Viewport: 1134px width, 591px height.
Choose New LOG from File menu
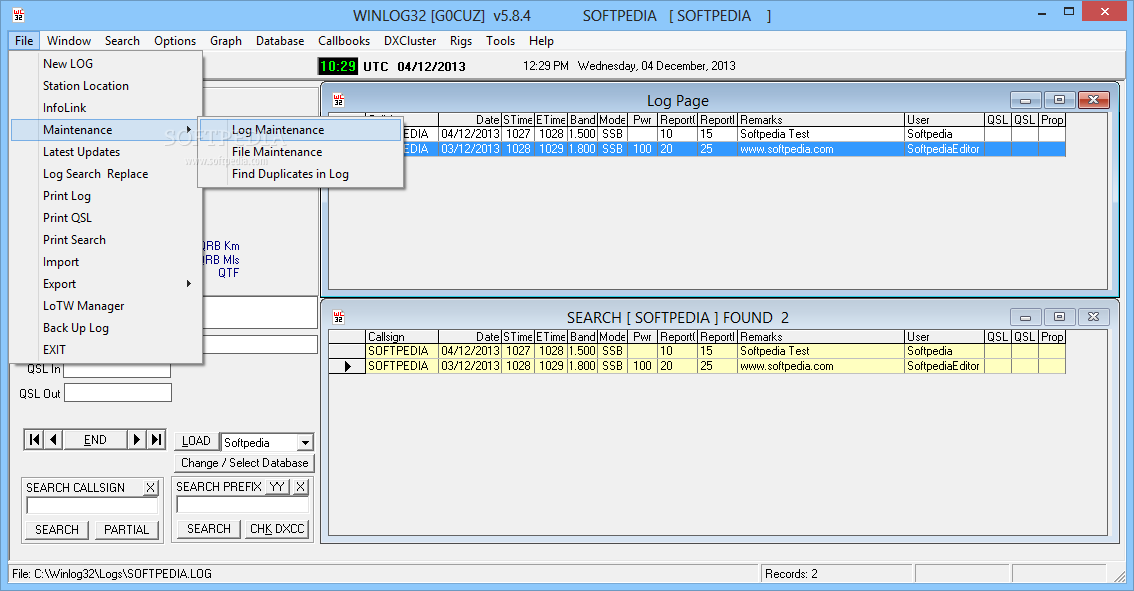(107, 64)
